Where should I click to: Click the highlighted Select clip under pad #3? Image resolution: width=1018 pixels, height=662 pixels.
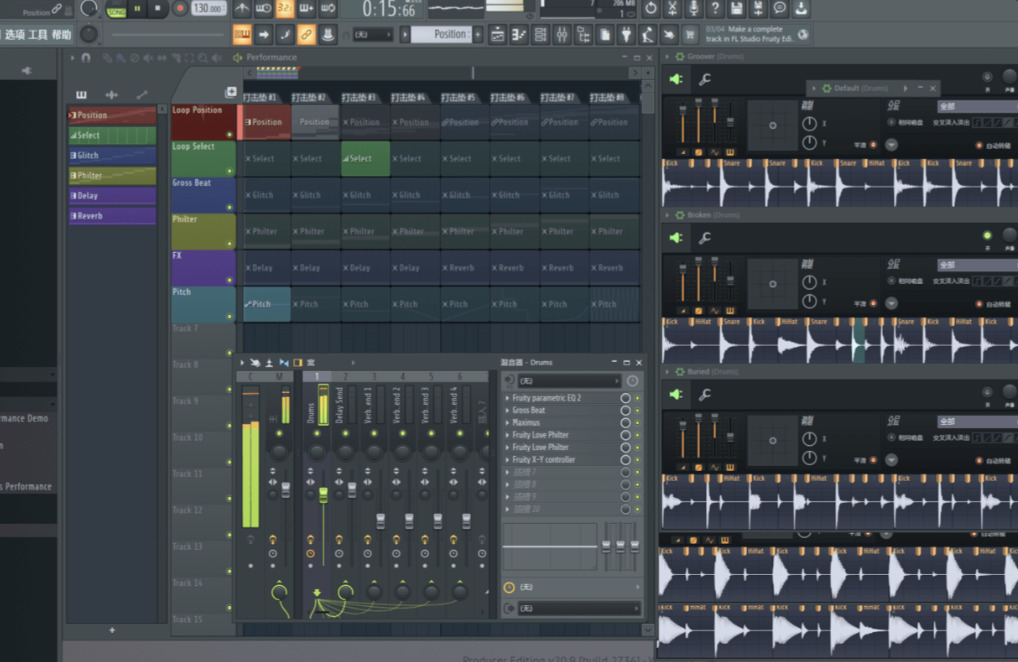click(x=365, y=158)
